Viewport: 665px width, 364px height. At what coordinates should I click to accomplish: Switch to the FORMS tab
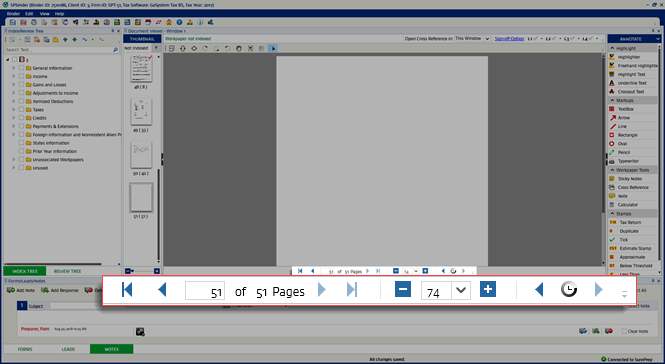coord(25,349)
